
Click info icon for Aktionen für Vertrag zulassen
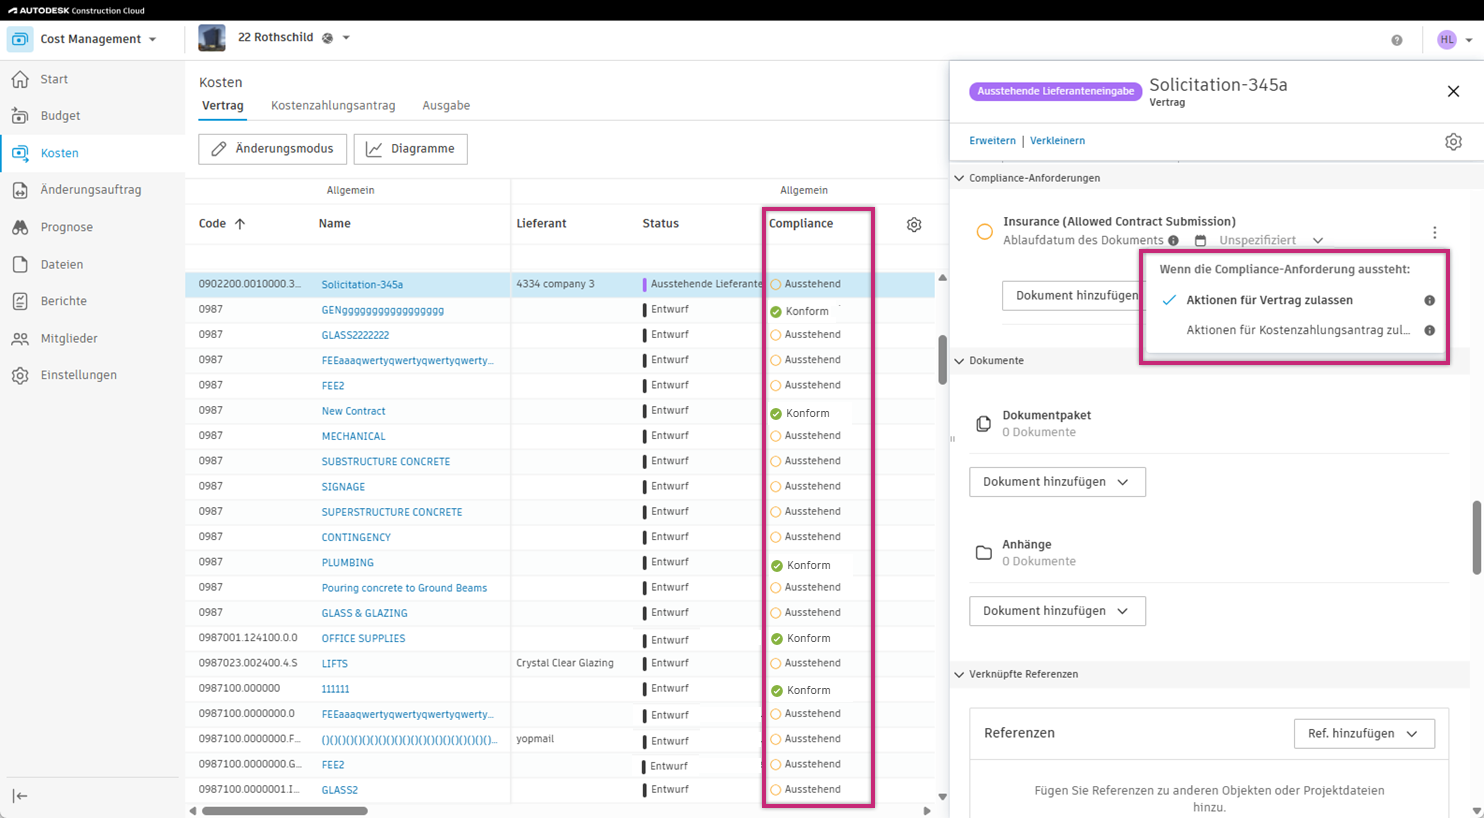[1429, 300]
